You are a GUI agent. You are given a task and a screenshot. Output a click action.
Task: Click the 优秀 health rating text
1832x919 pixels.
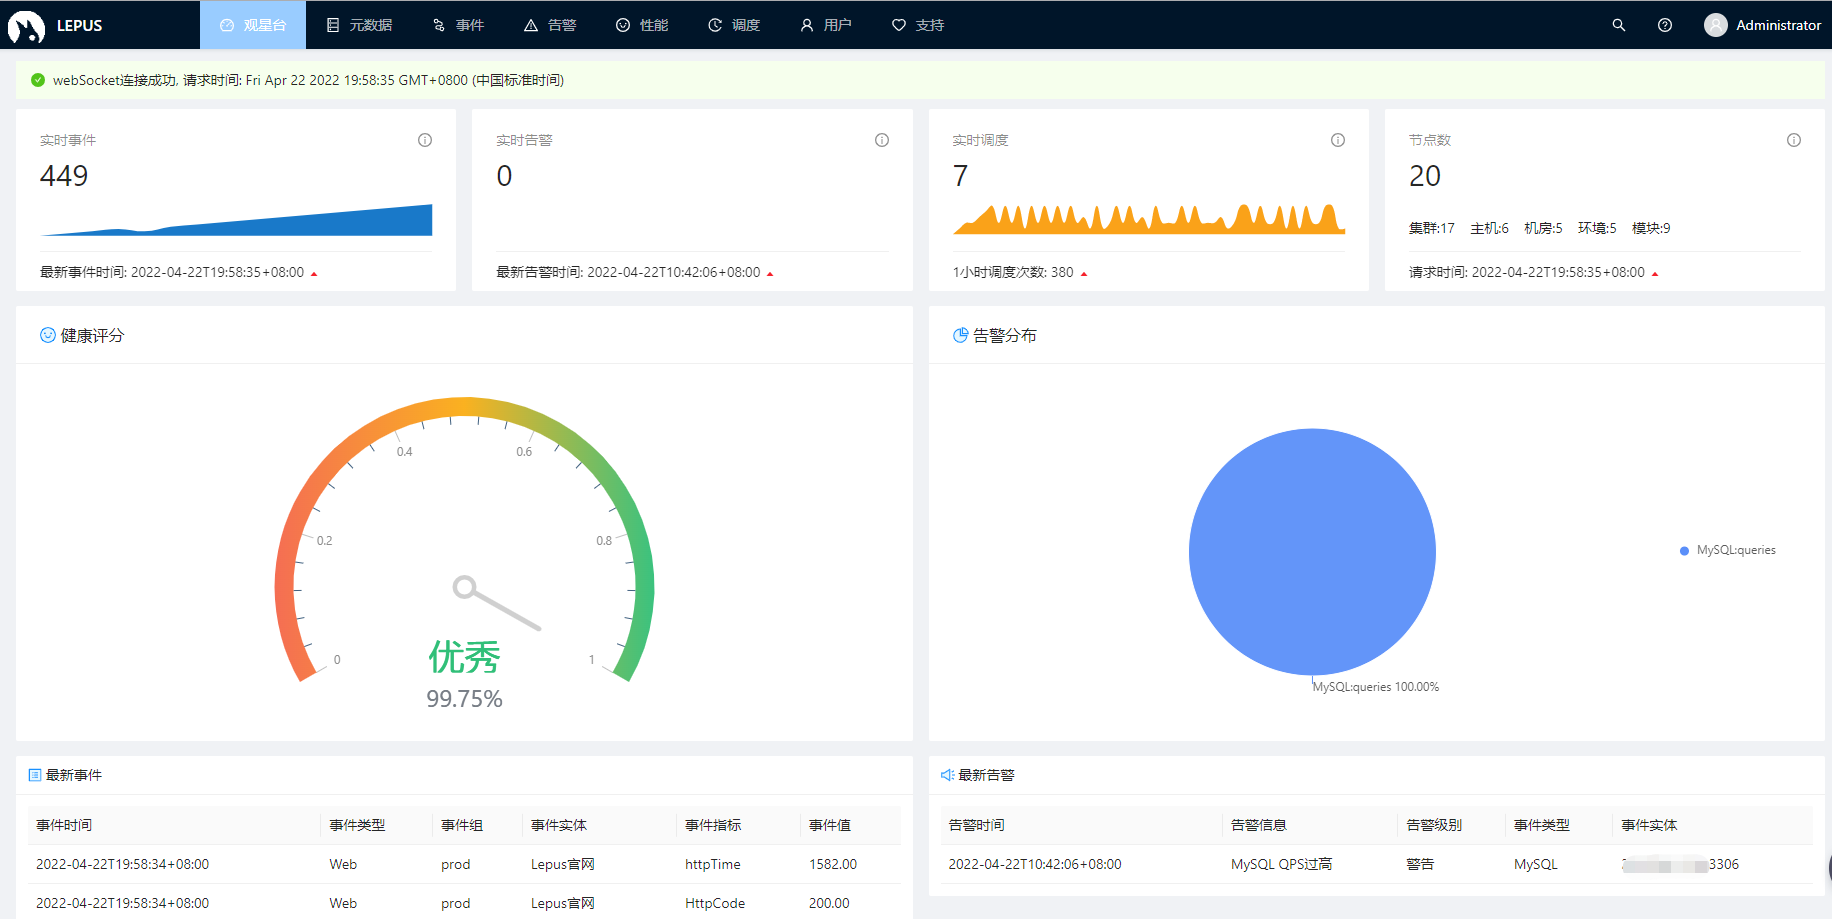point(464,657)
